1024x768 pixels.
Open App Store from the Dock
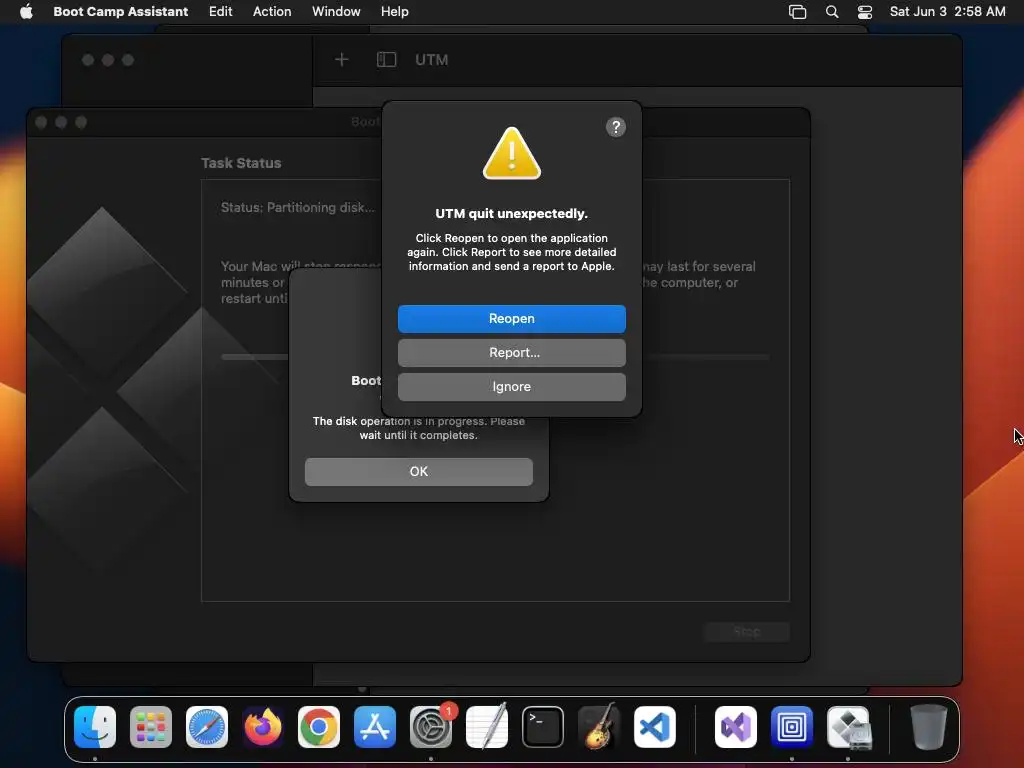pyautogui.click(x=375, y=727)
